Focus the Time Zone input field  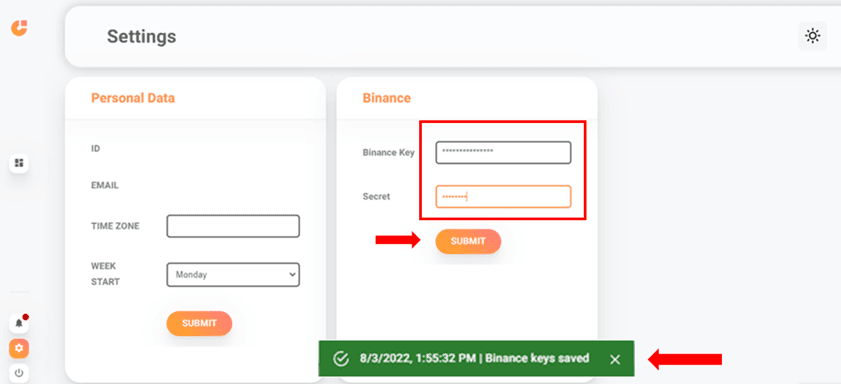click(233, 226)
